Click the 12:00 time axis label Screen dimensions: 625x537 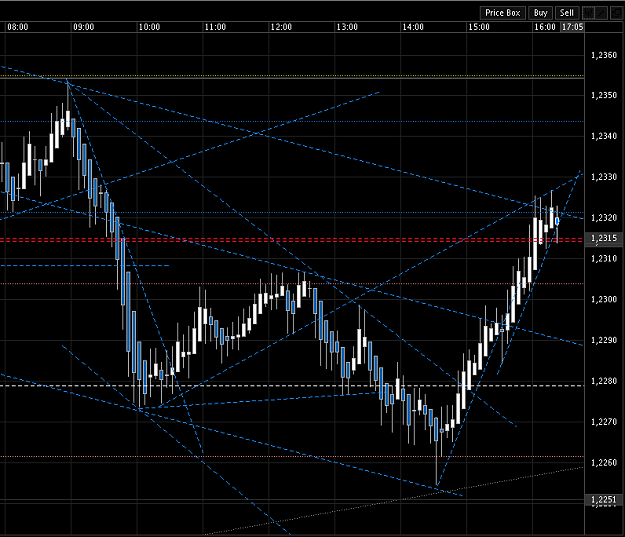[281, 27]
